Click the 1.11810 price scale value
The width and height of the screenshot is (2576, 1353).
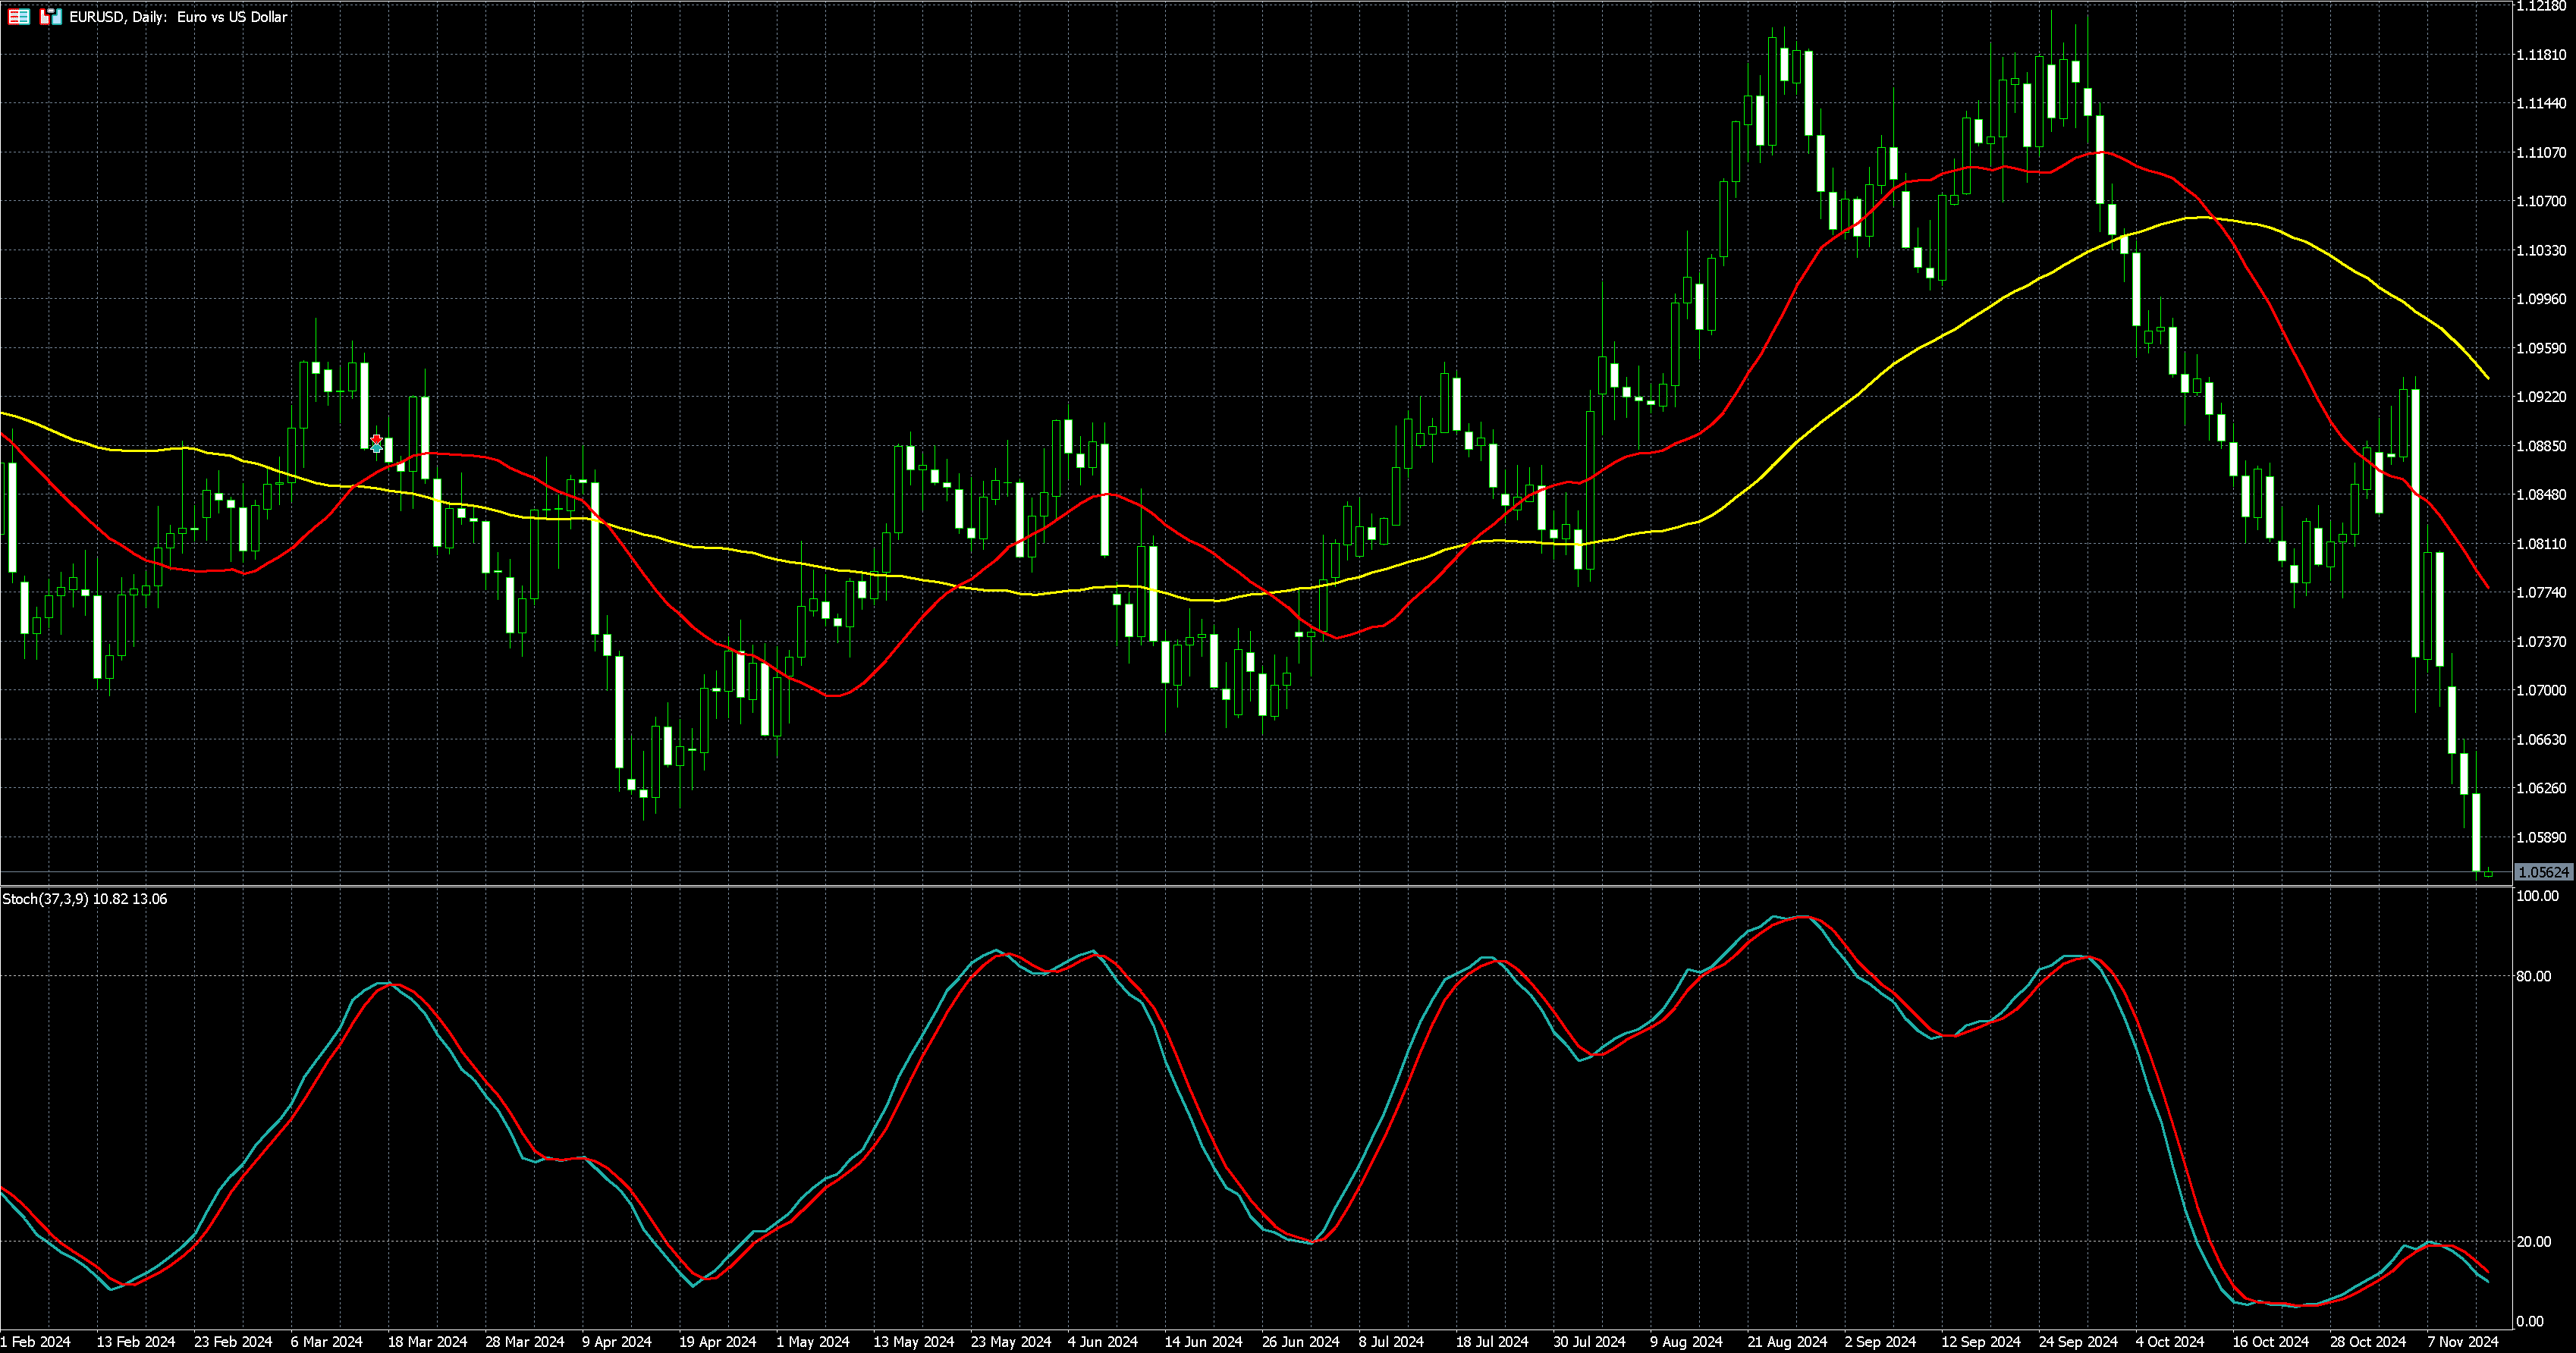tap(2541, 55)
